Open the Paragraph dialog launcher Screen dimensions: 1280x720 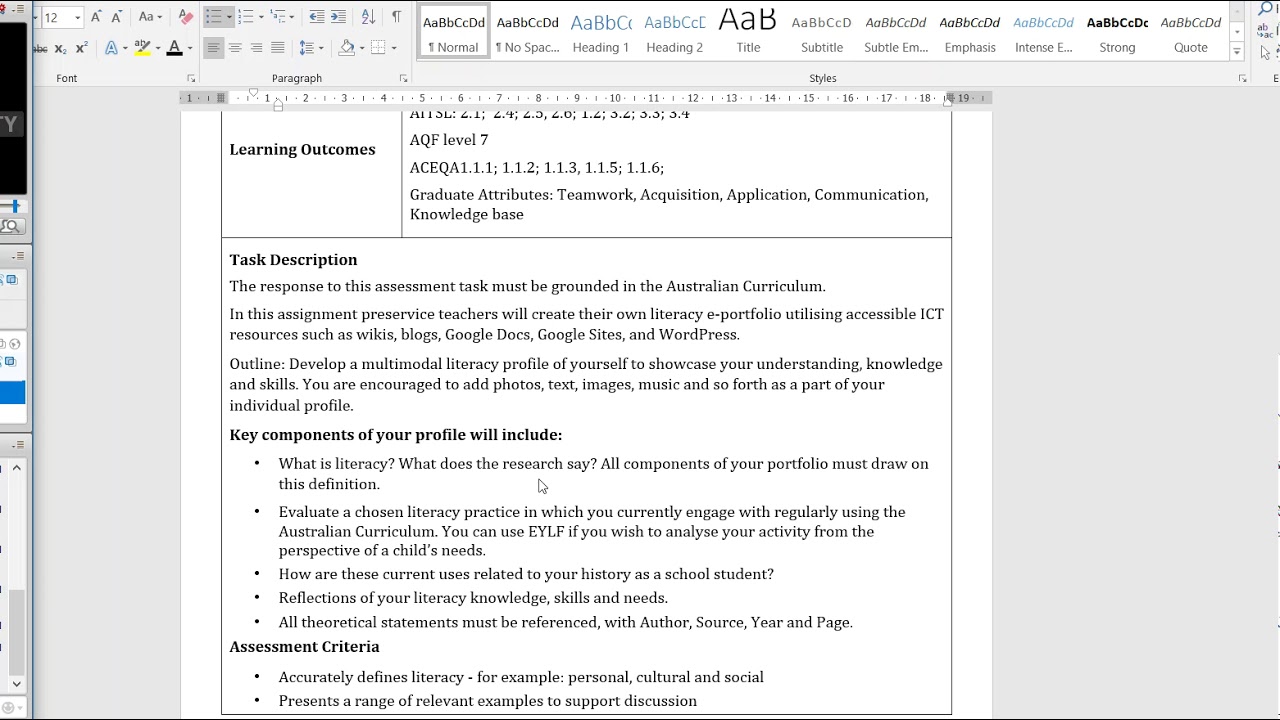[403, 78]
